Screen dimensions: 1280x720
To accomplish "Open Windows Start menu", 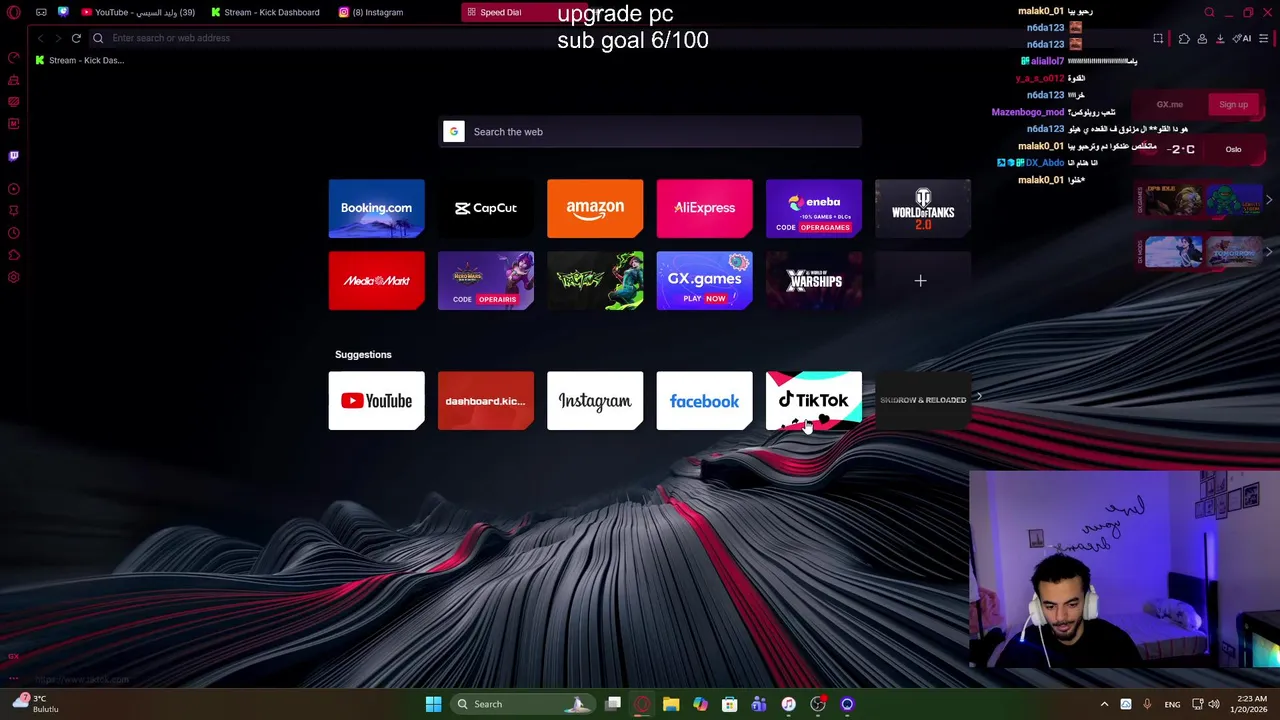I will click(433, 704).
